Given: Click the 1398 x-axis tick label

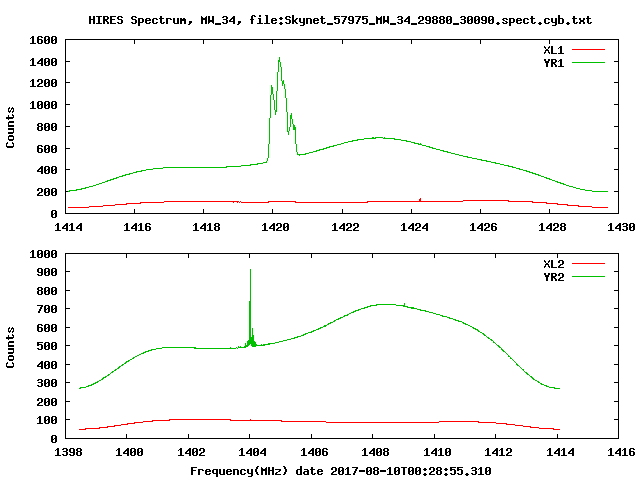Looking at the screenshot, I should pos(68,452).
